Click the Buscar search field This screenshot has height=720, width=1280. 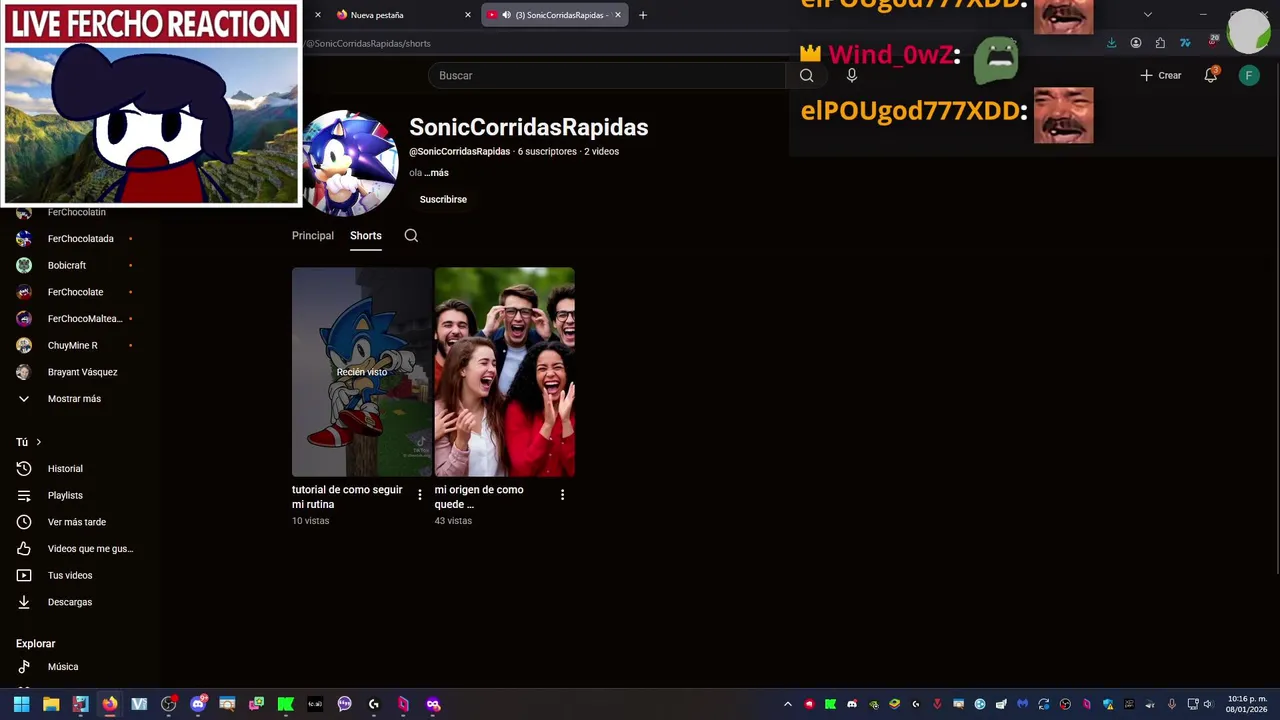[609, 75]
